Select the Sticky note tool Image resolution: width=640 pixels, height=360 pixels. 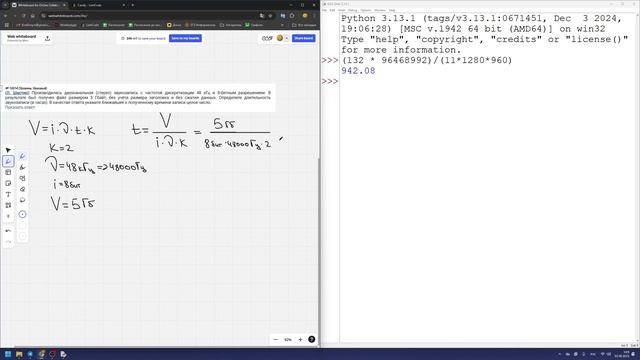click(x=8, y=184)
